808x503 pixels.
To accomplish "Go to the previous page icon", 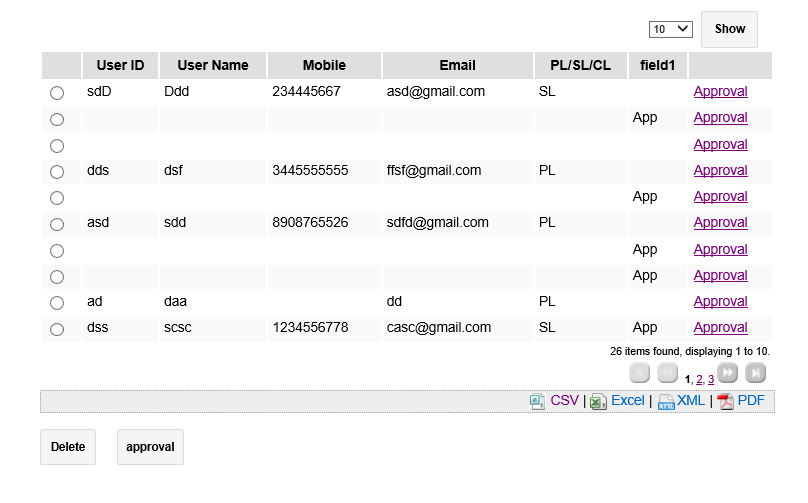I will (x=667, y=373).
